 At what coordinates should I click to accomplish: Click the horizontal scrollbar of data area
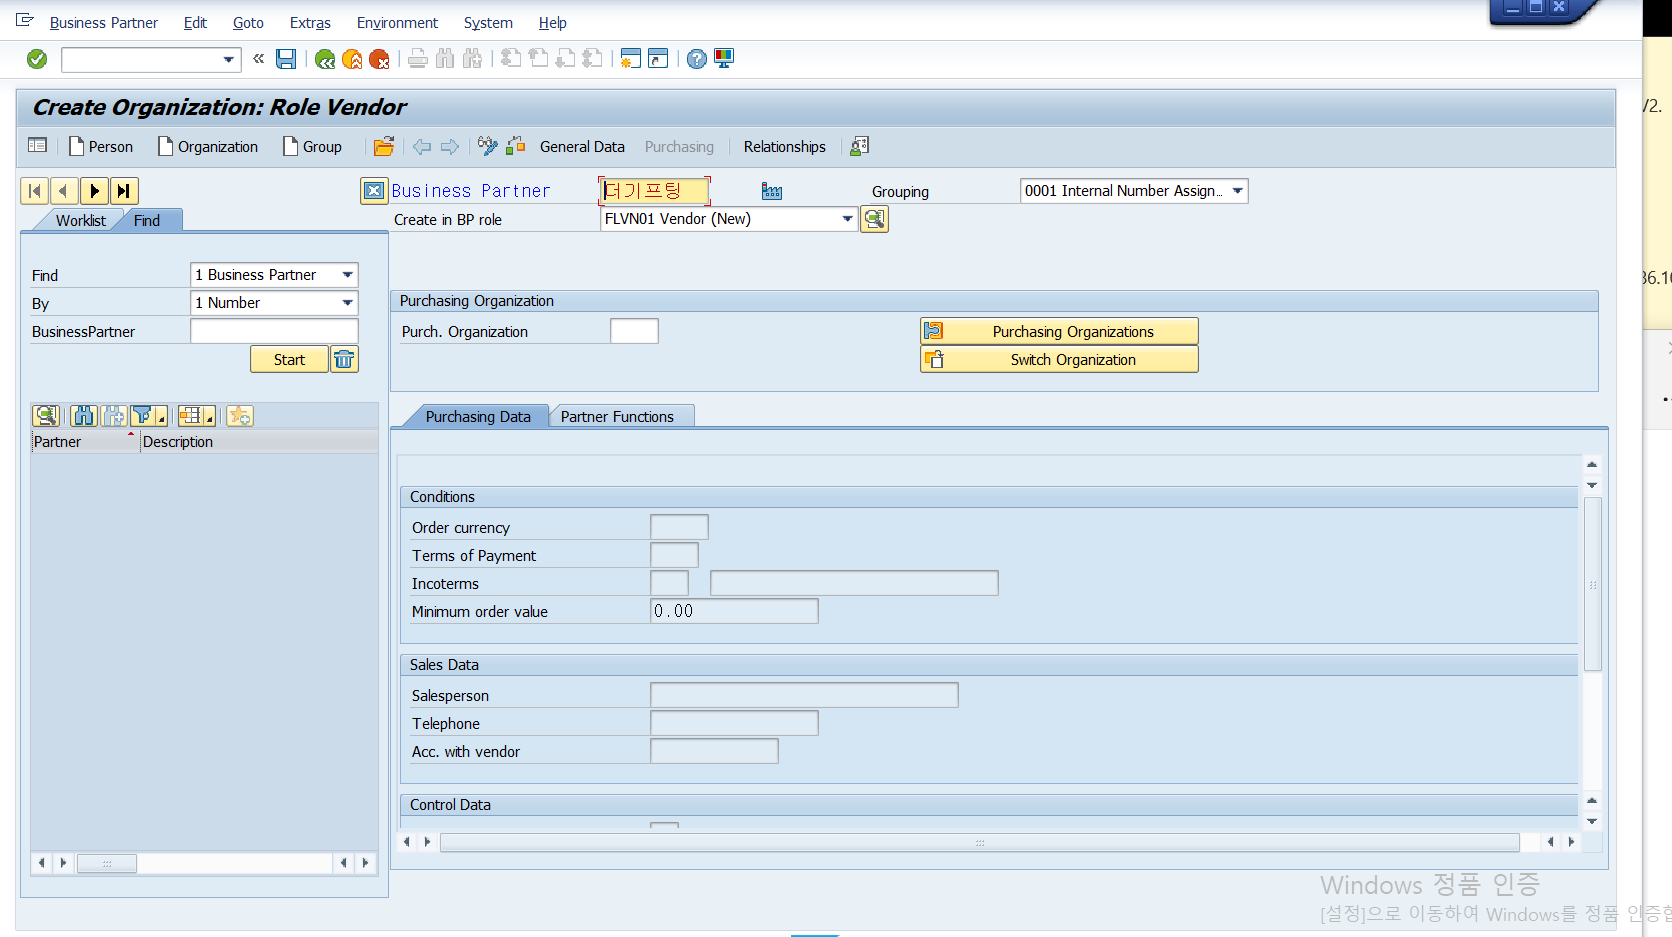pyautogui.click(x=980, y=842)
